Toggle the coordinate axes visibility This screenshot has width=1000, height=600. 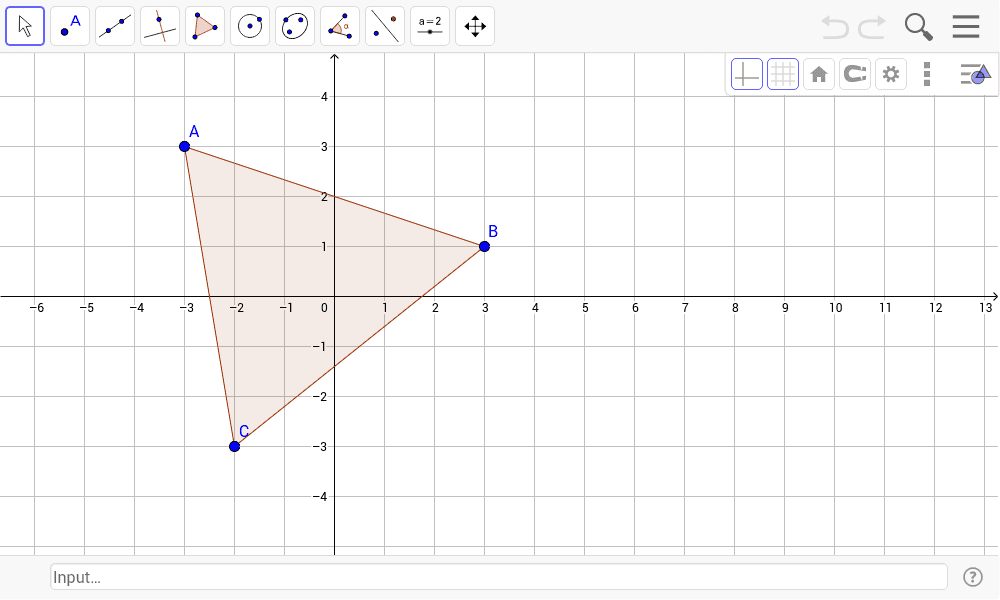[x=746, y=73]
